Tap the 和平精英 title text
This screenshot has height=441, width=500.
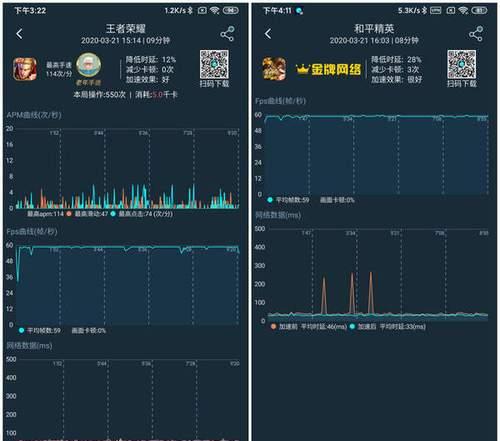(x=374, y=28)
